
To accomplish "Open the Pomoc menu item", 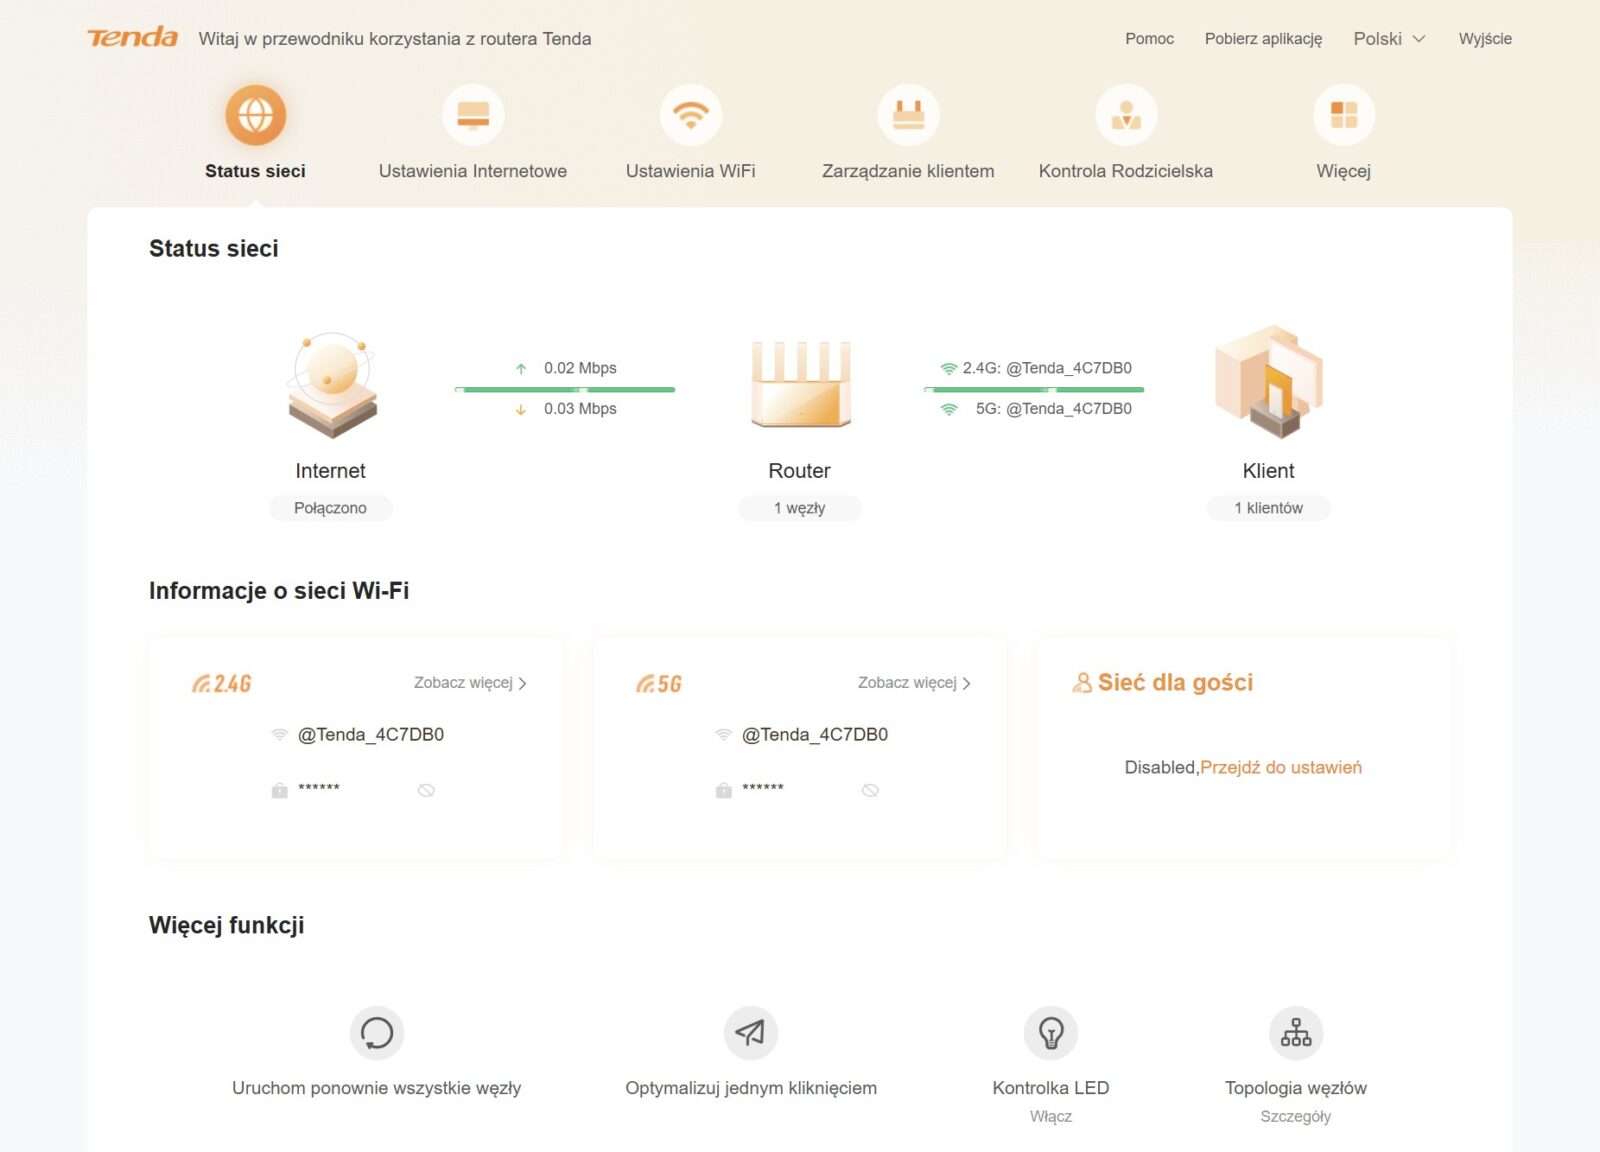I will point(1149,39).
